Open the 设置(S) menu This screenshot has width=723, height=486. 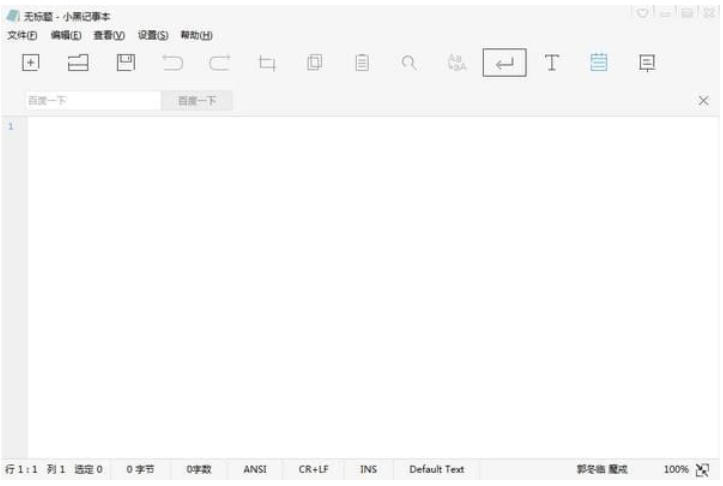click(152, 35)
